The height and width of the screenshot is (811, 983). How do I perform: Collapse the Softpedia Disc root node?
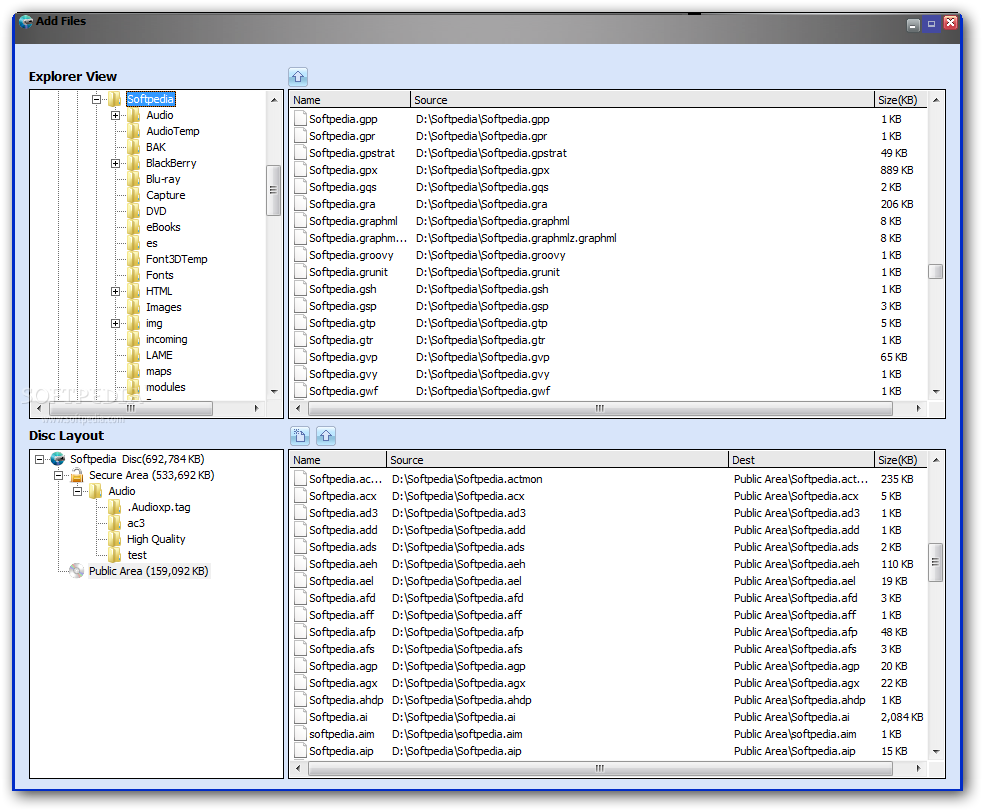[39, 459]
